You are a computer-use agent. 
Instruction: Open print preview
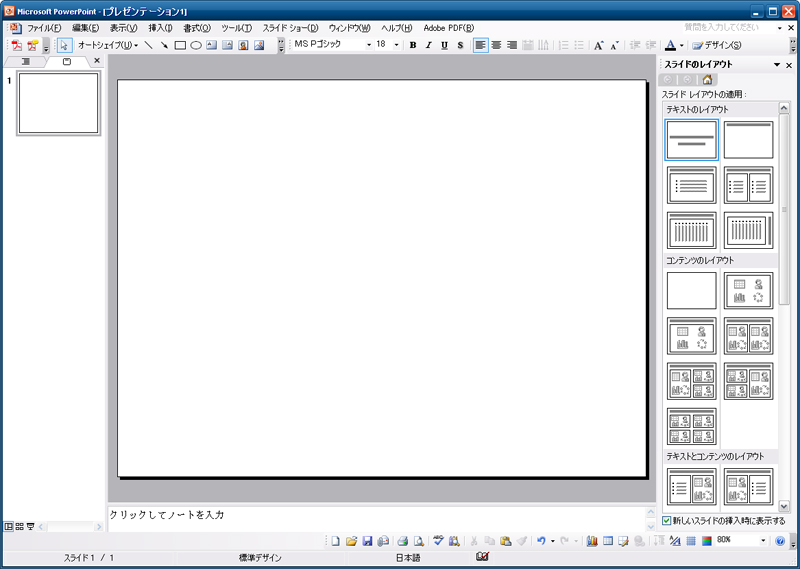(x=418, y=541)
